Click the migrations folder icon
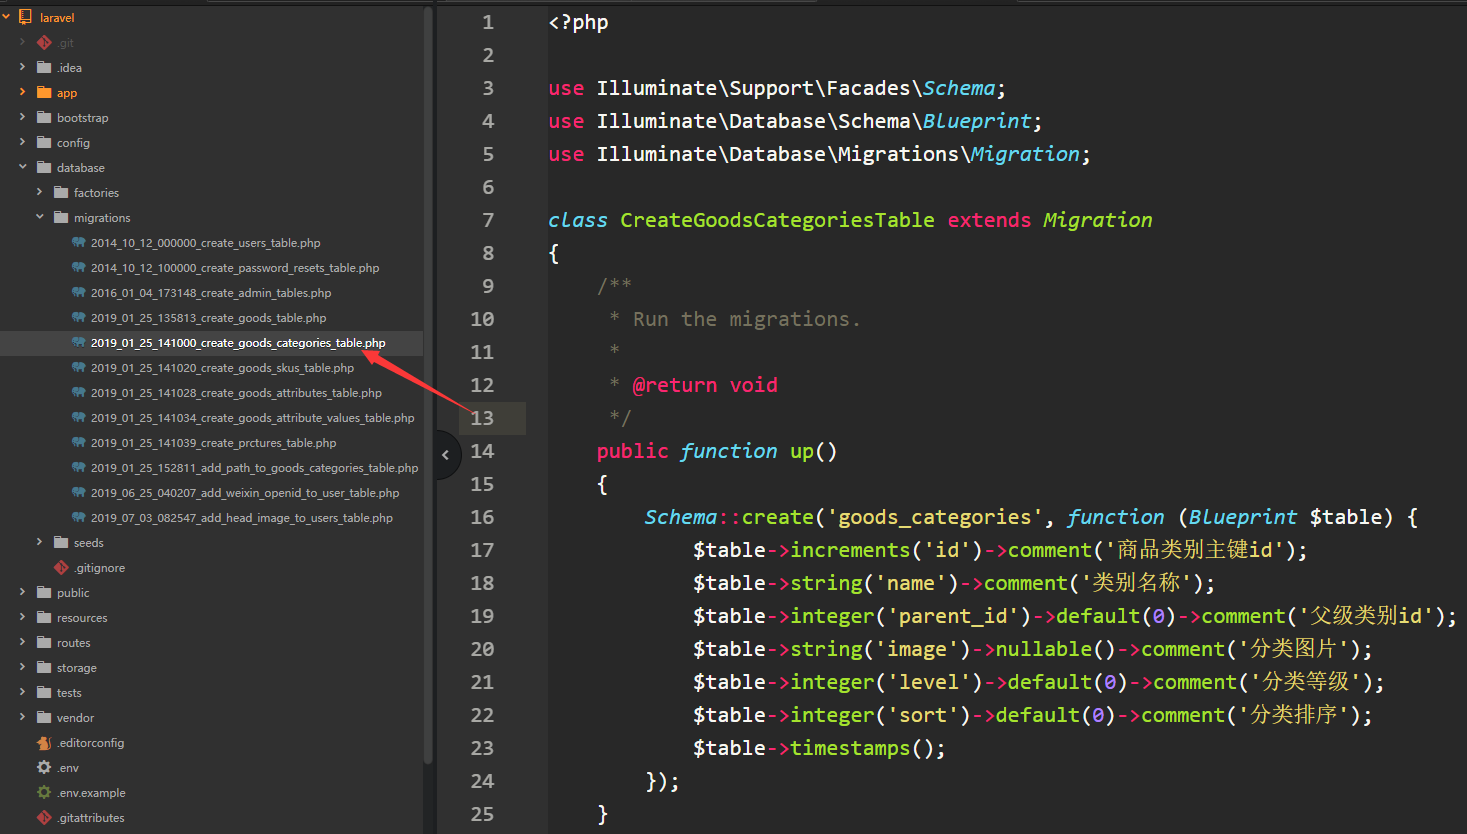Screen dimensions: 1467x834 tap(61, 217)
